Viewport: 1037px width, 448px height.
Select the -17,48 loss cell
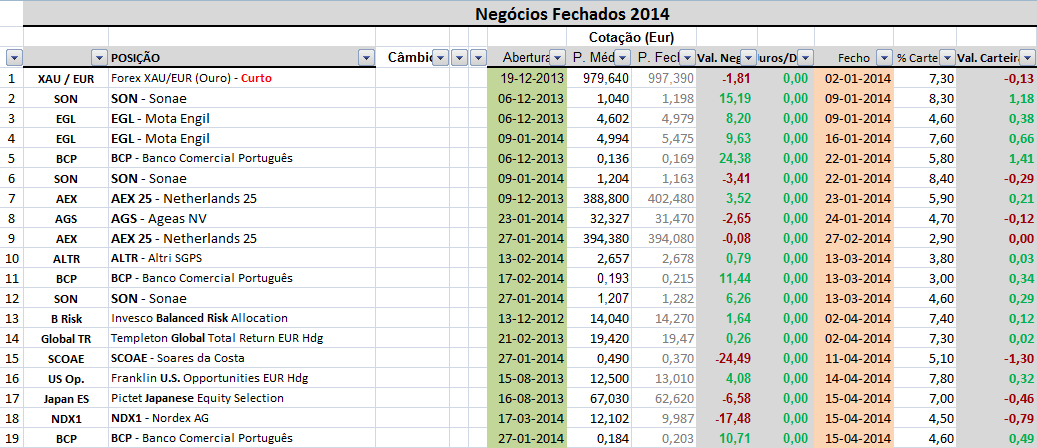pyautogui.click(x=727, y=418)
